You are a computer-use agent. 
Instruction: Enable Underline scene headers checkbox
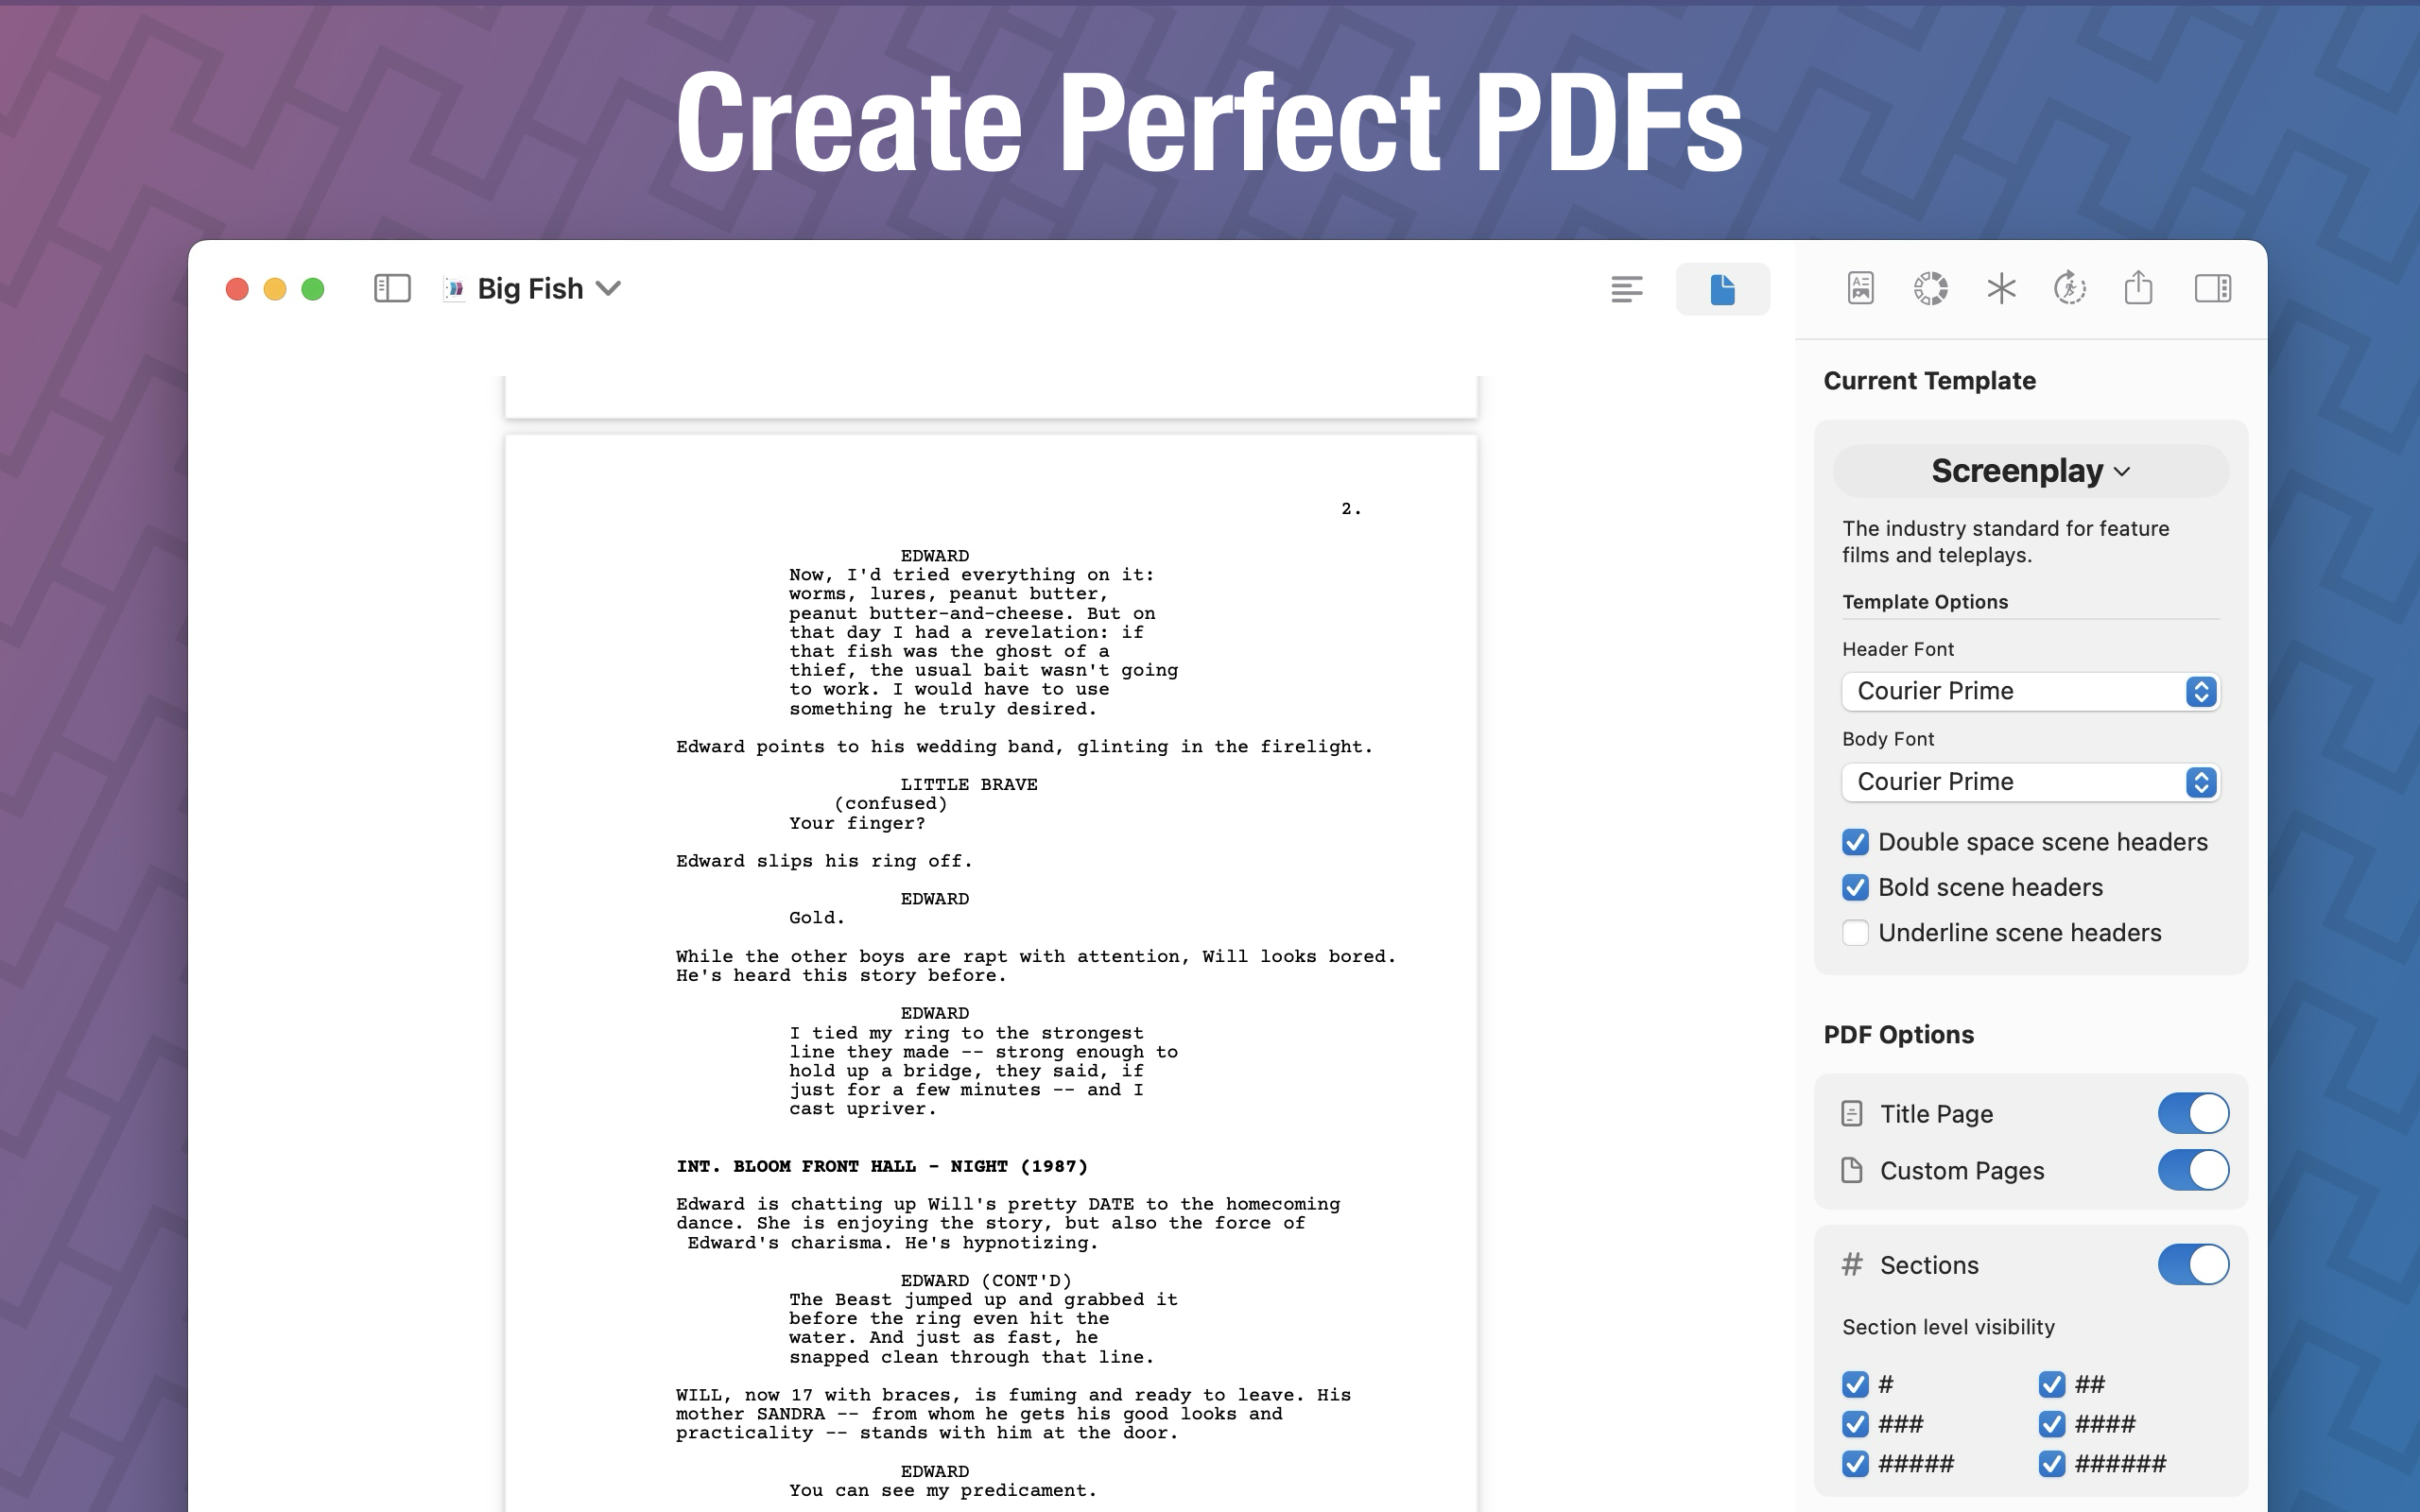pos(1855,933)
